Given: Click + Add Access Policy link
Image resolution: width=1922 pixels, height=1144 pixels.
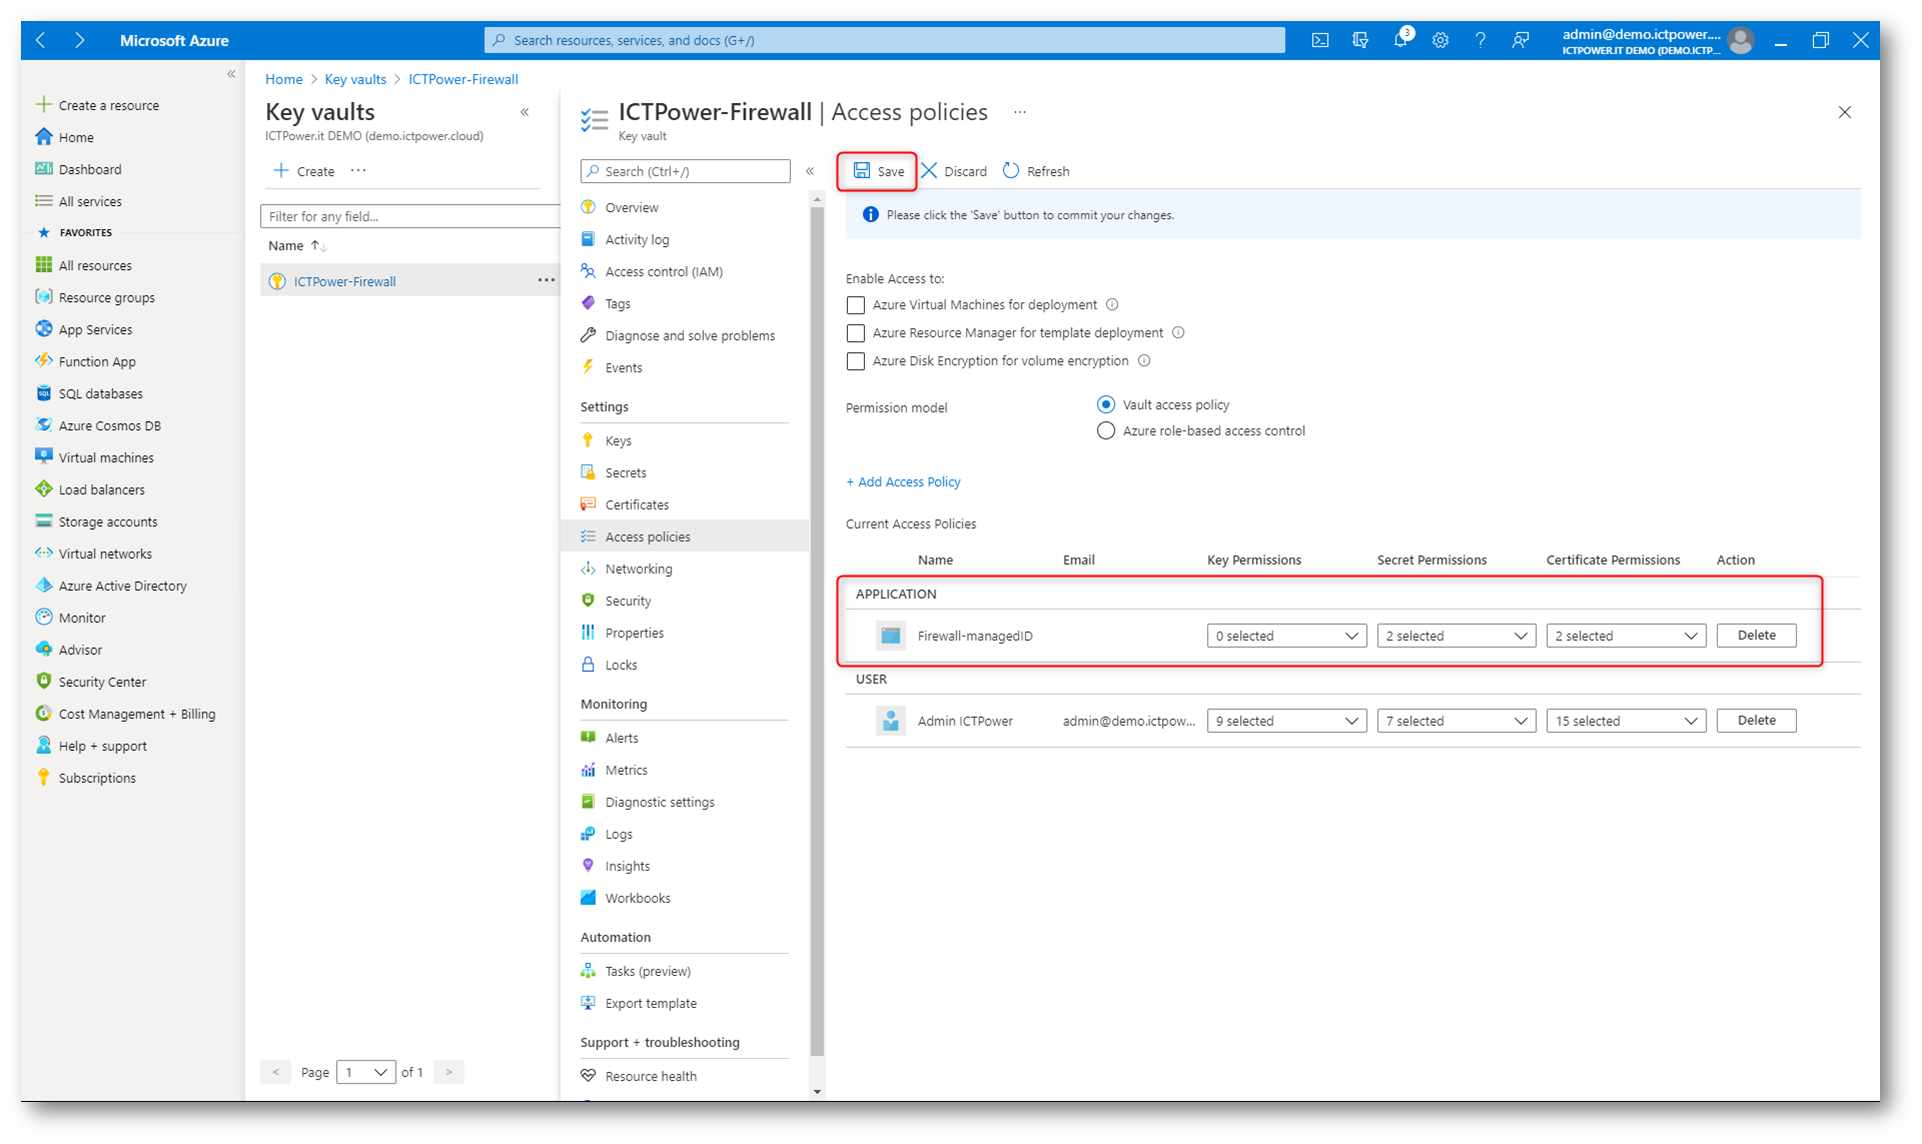Looking at the screenshot, I should coord(903,482).
